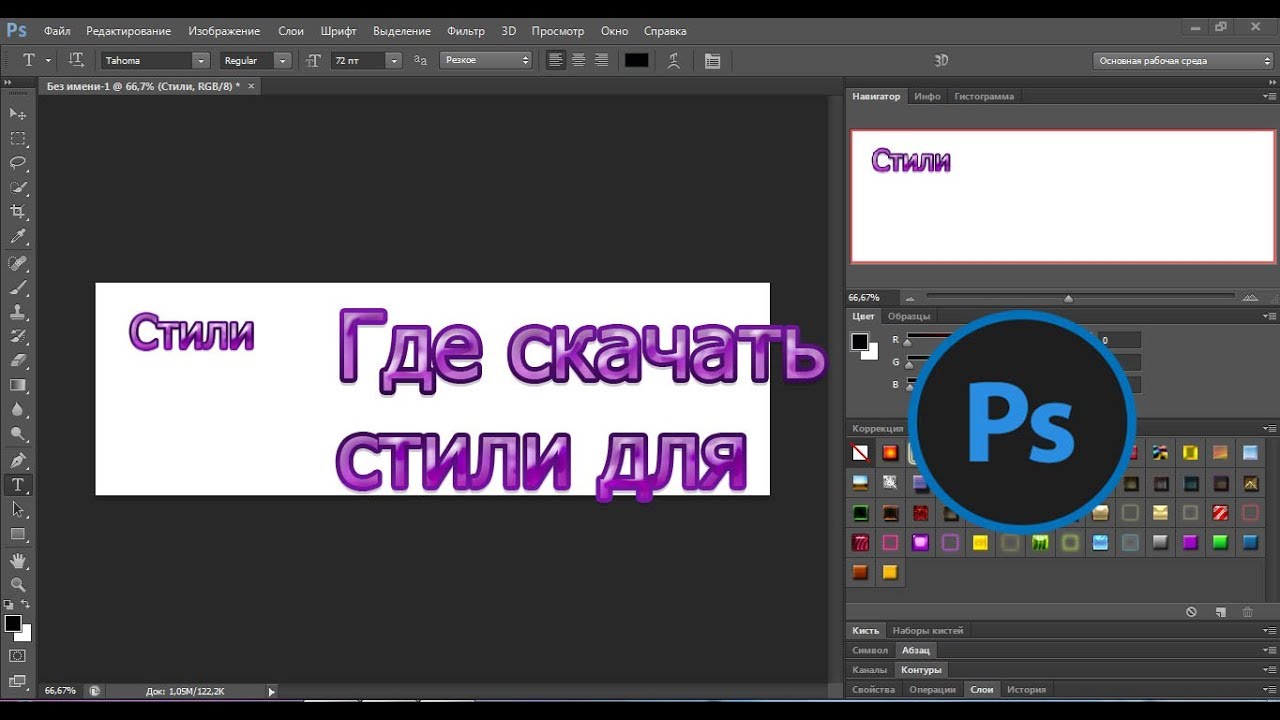Select the History Brush tool

18,336
